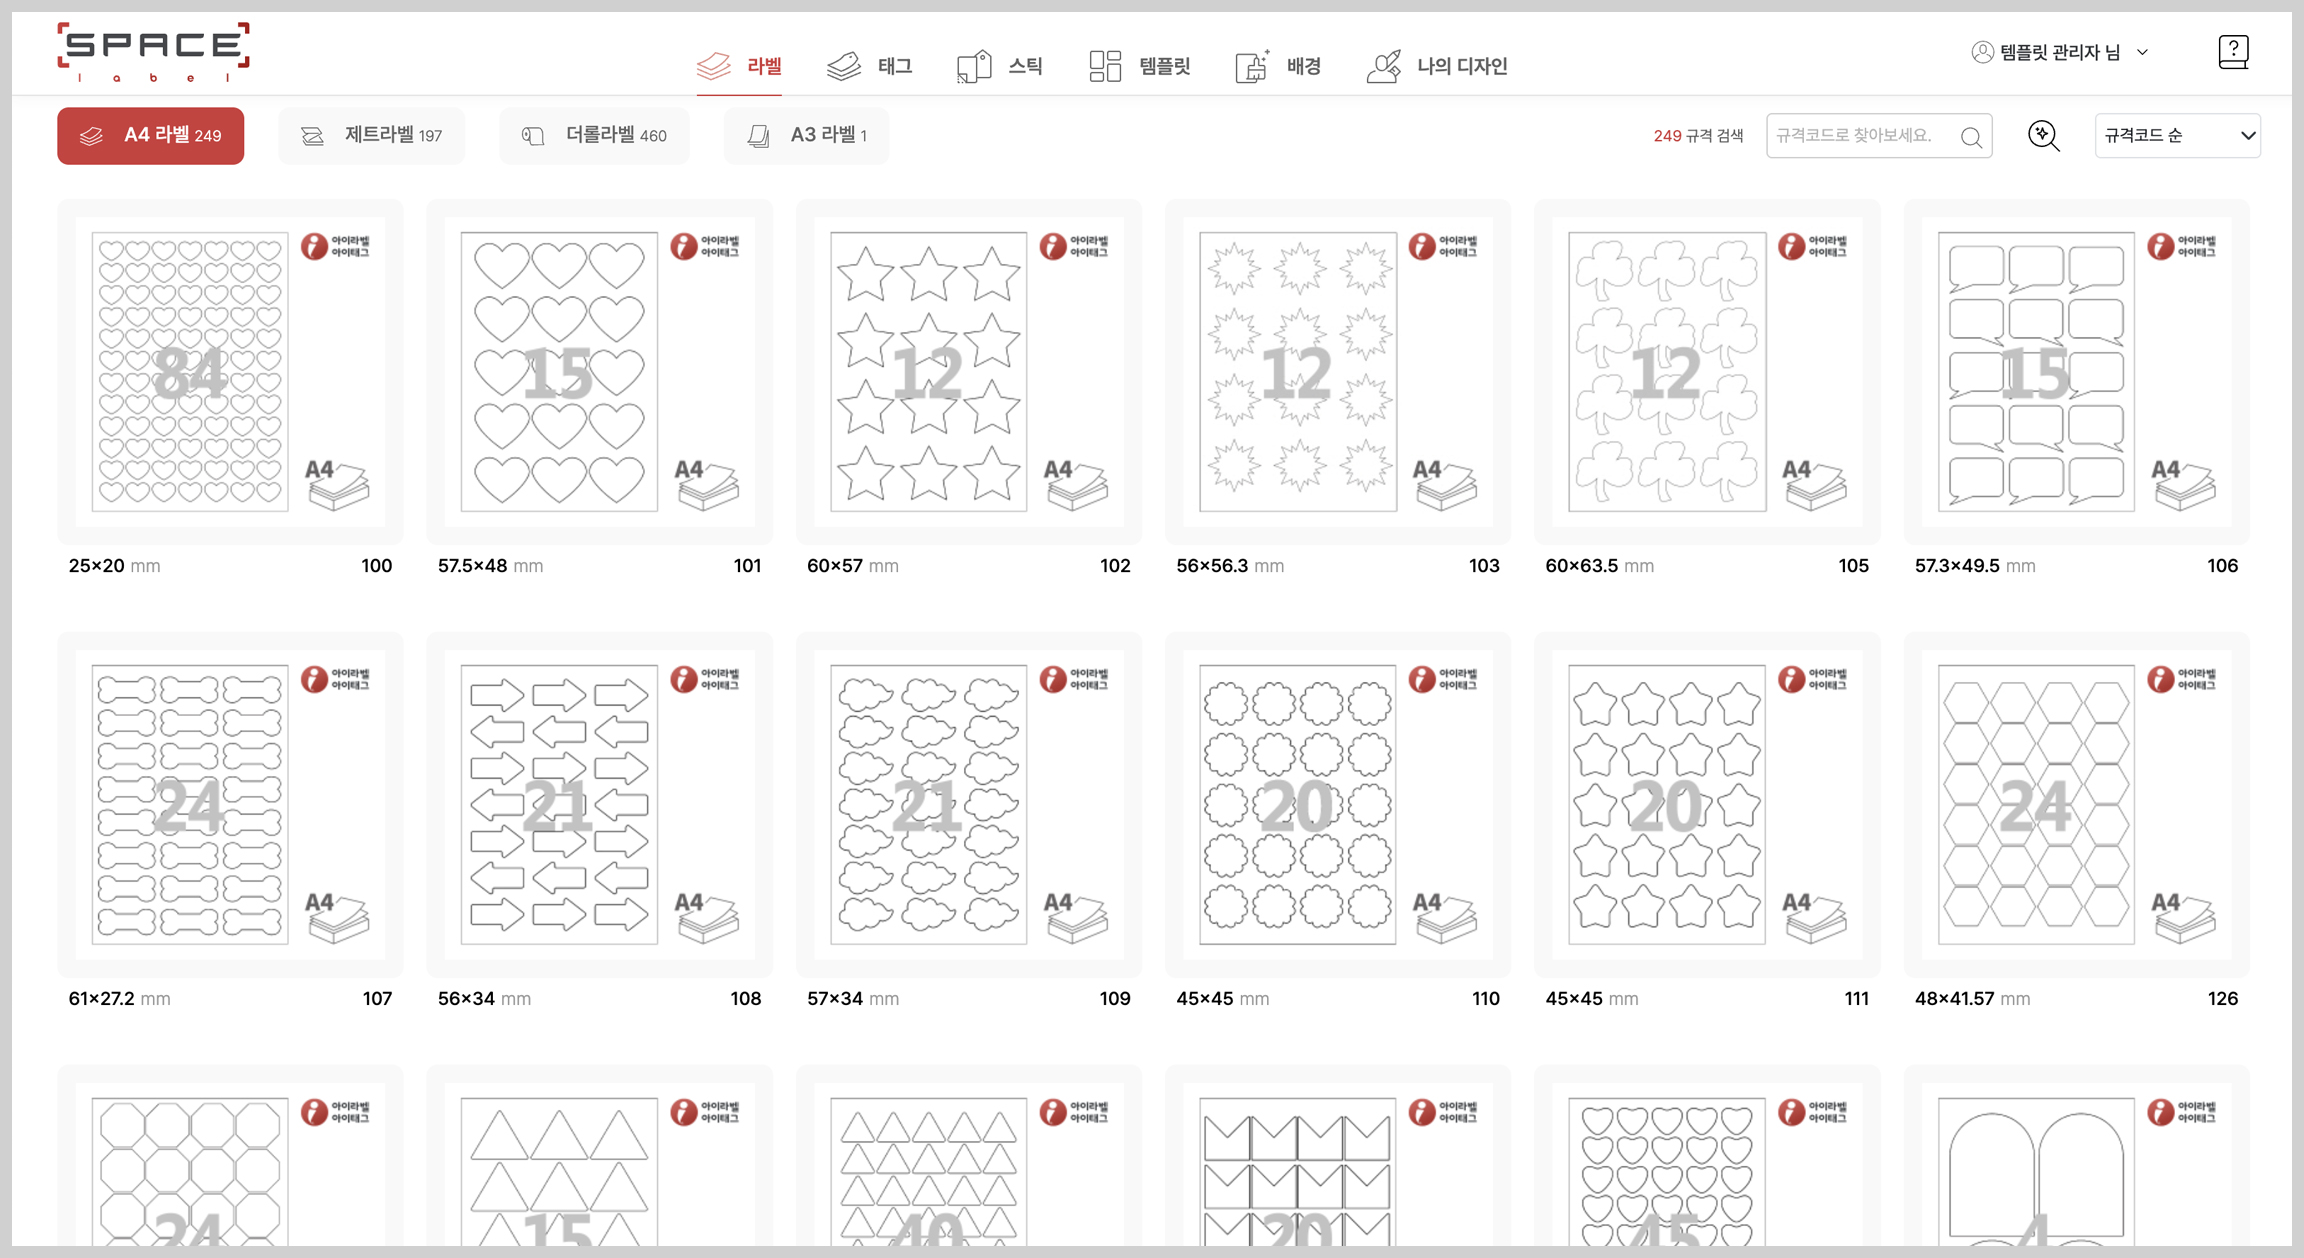The height and width of the screenshot is (1258, 2304).
Task: Open the 45 small hearts template
Action: (1708, 1156)
